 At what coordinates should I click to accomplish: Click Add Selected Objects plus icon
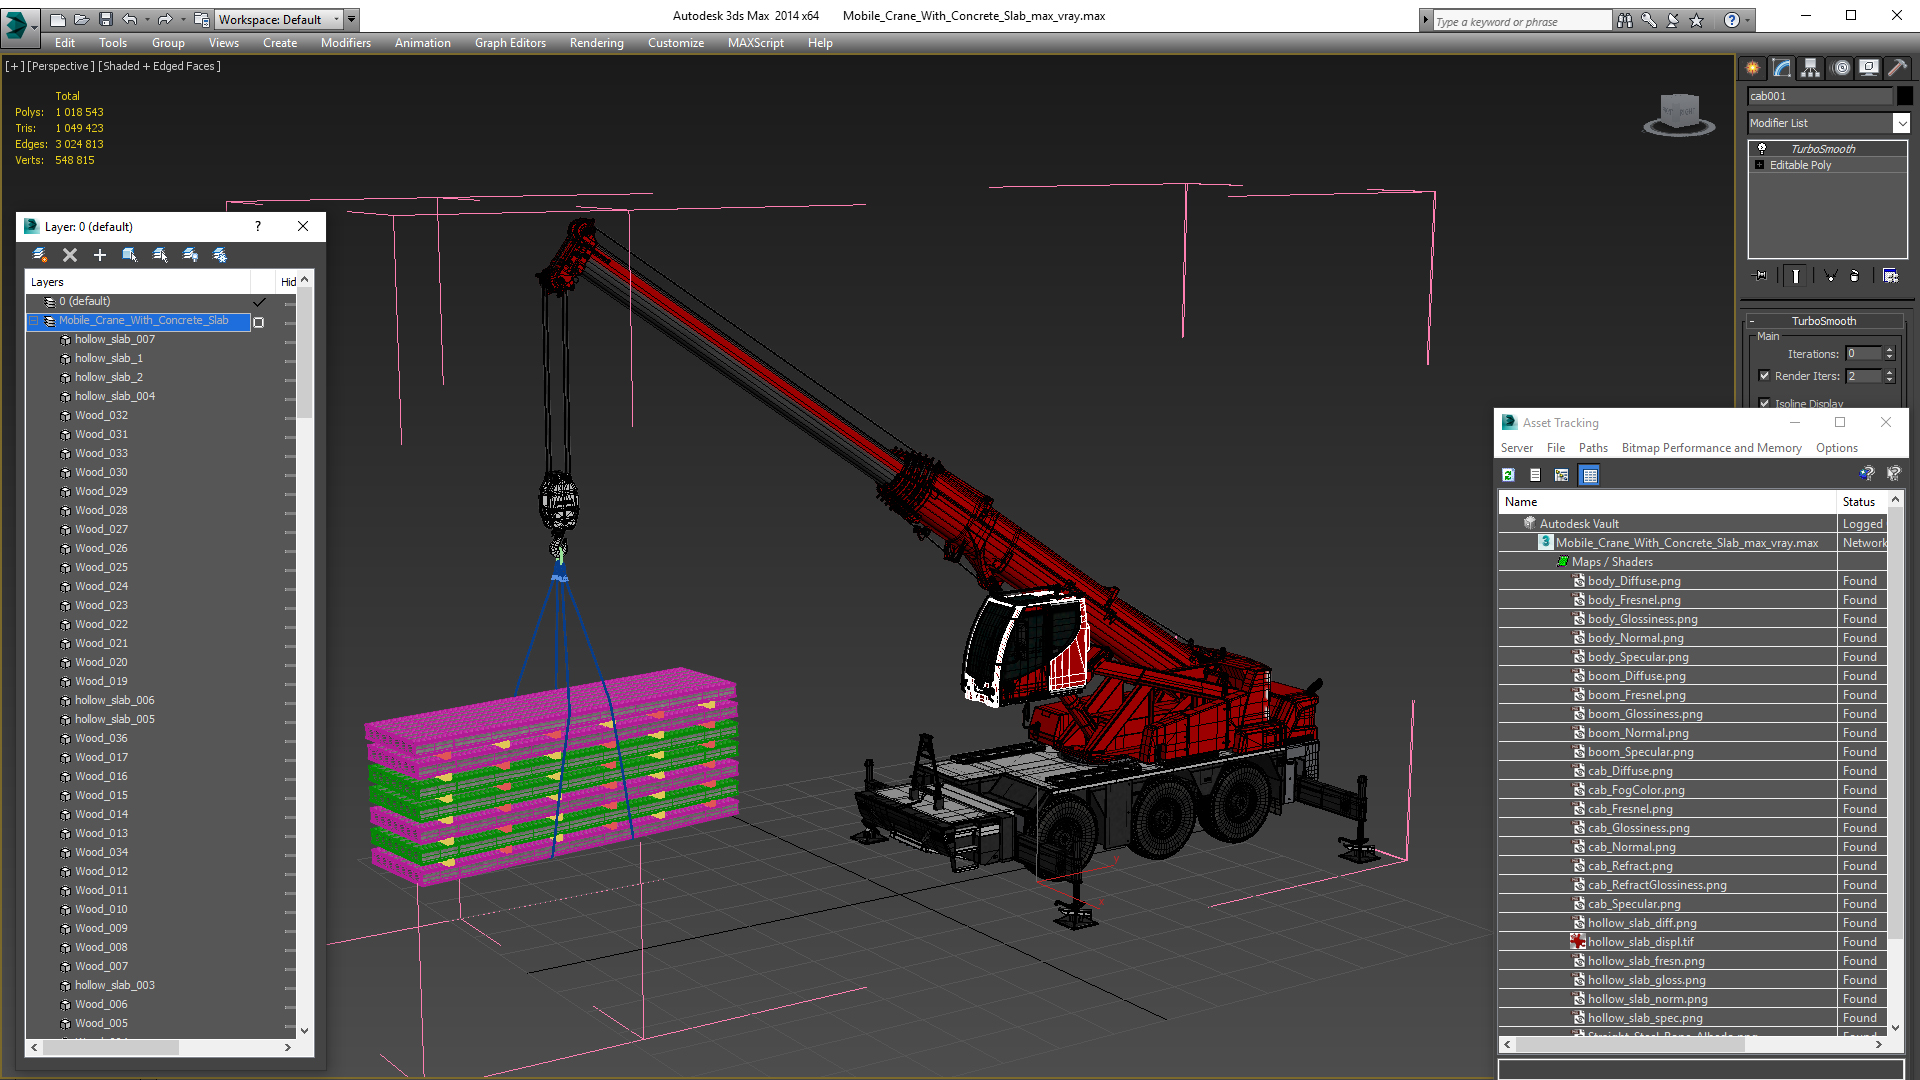tap(100, 255)
